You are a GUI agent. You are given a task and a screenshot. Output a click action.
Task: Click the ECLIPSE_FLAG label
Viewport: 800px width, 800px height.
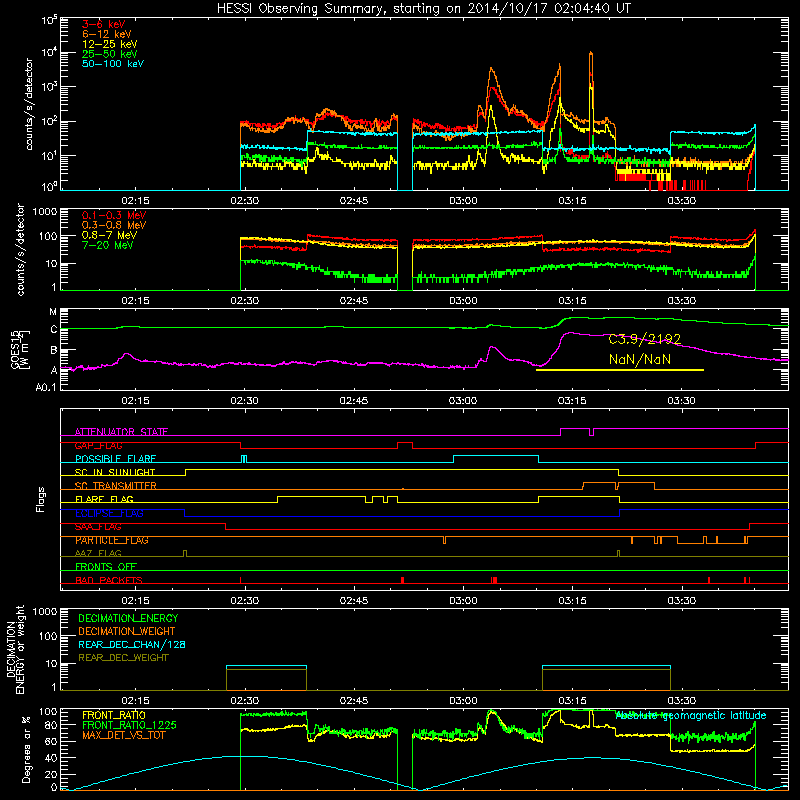pyautogui.click(x=109, y=513)
